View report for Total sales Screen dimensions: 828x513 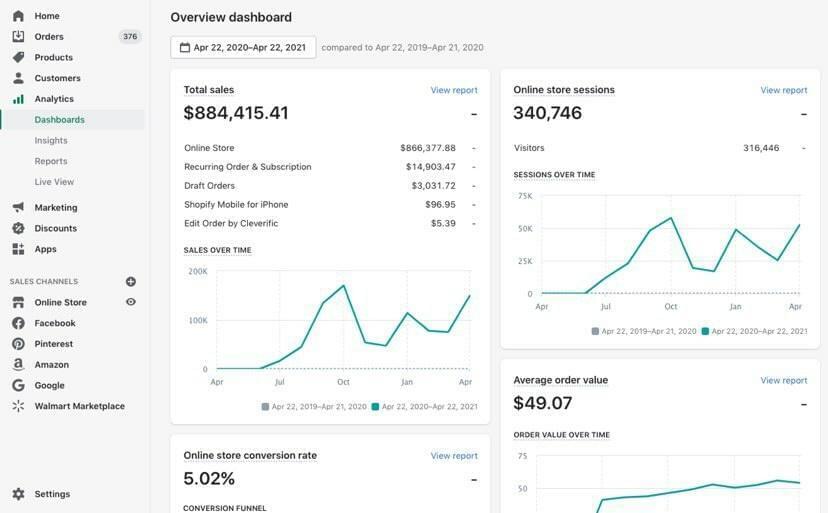click(454, 90)
